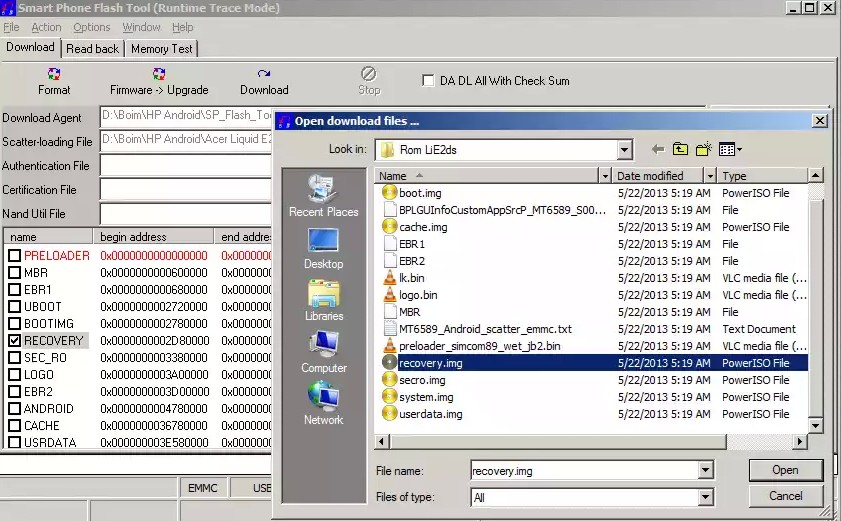Click the begin address column header

click(x=153, y=237)
